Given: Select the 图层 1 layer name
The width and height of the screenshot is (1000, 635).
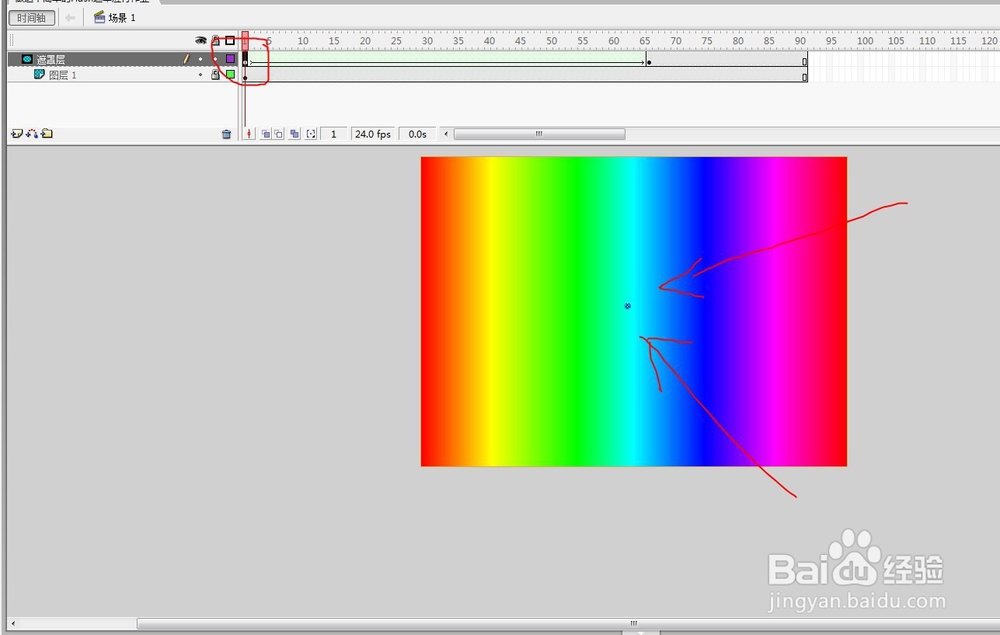Looking at the screenshot, I should (x=62, y=75).
